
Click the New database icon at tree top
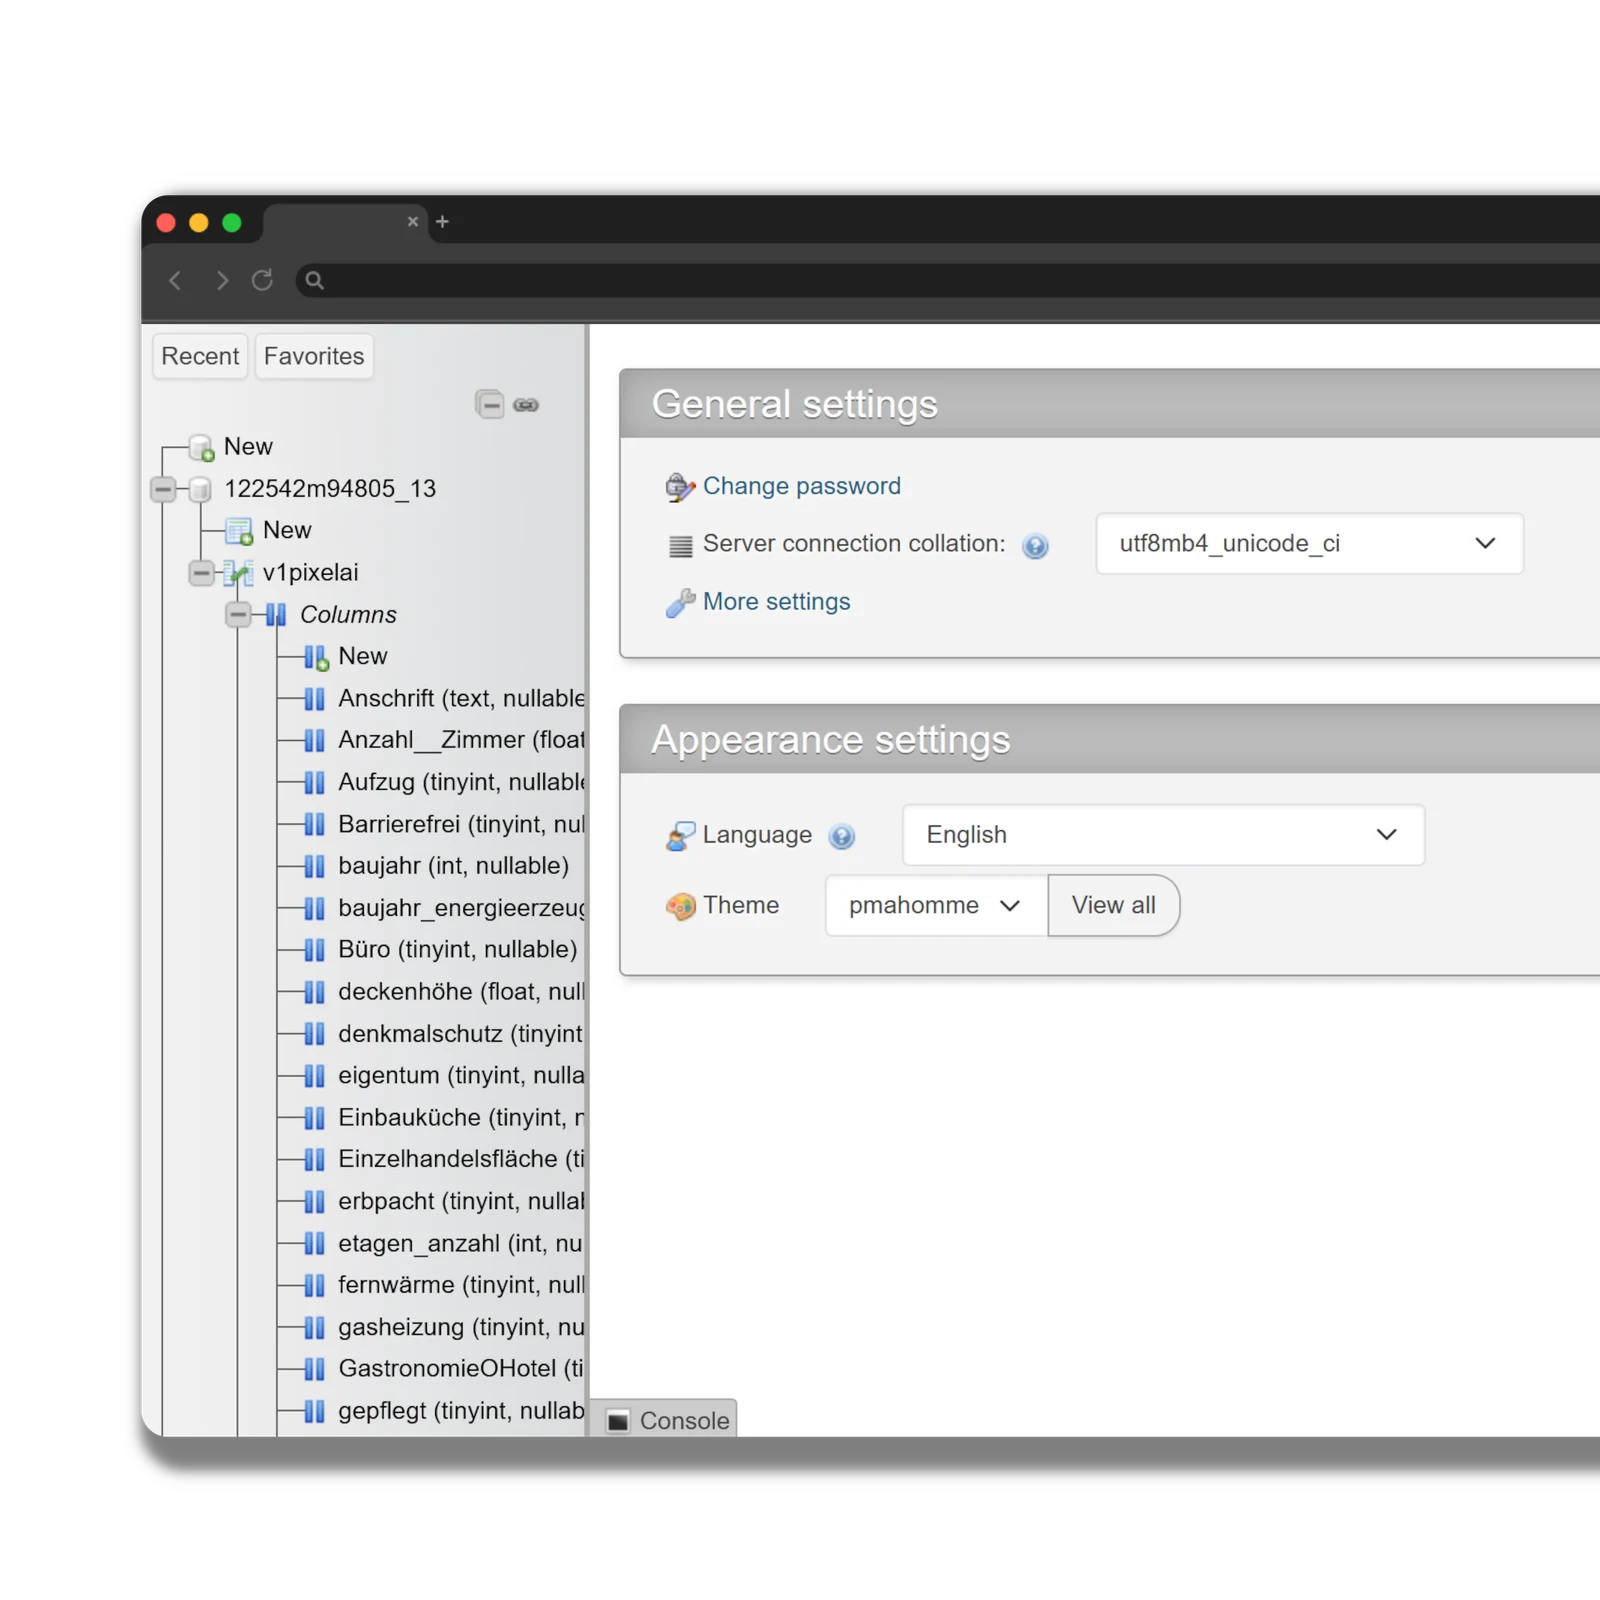(x=202, y=447)
